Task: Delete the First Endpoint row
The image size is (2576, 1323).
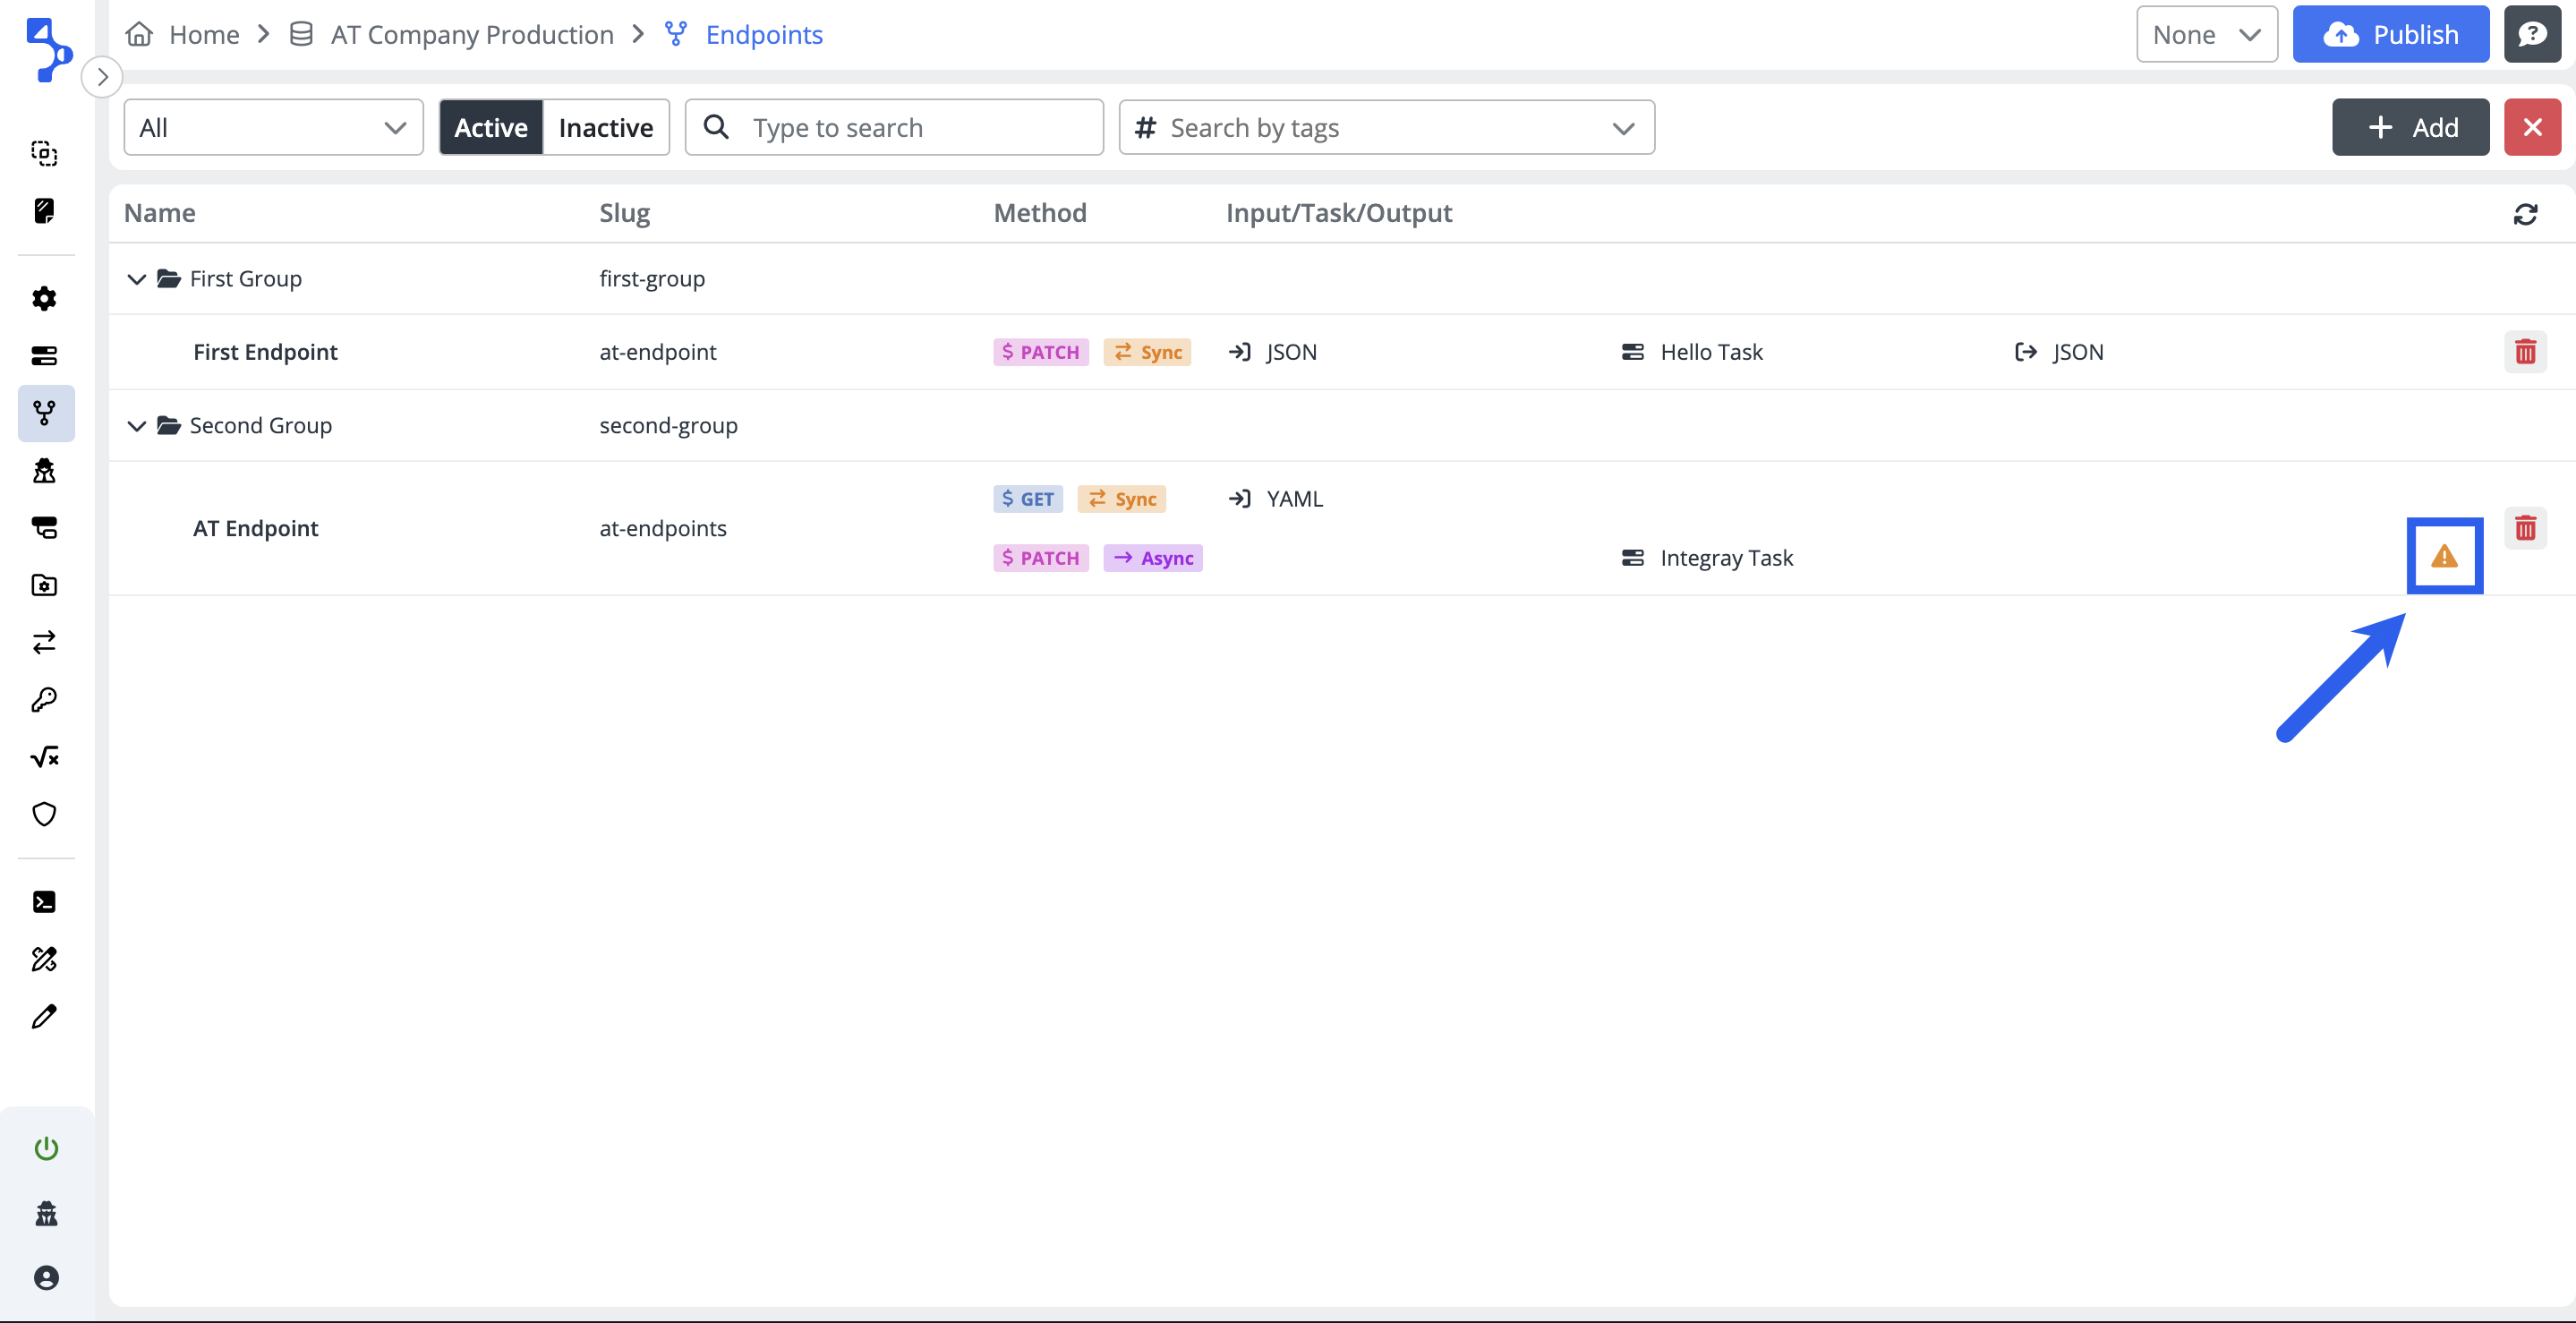Action: click(x=2524, y=352)
